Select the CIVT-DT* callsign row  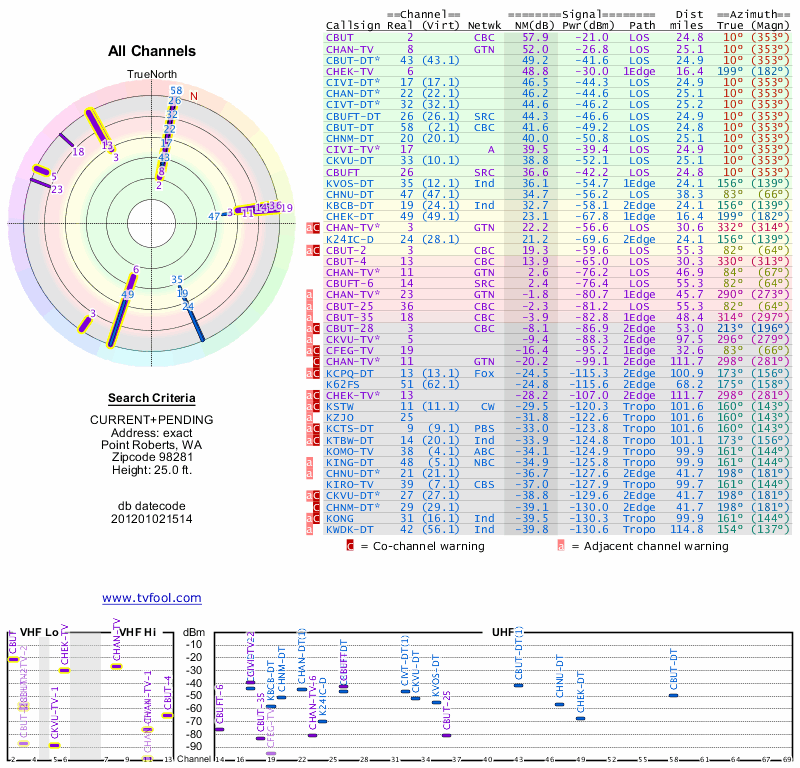click(x=353, y=105)
